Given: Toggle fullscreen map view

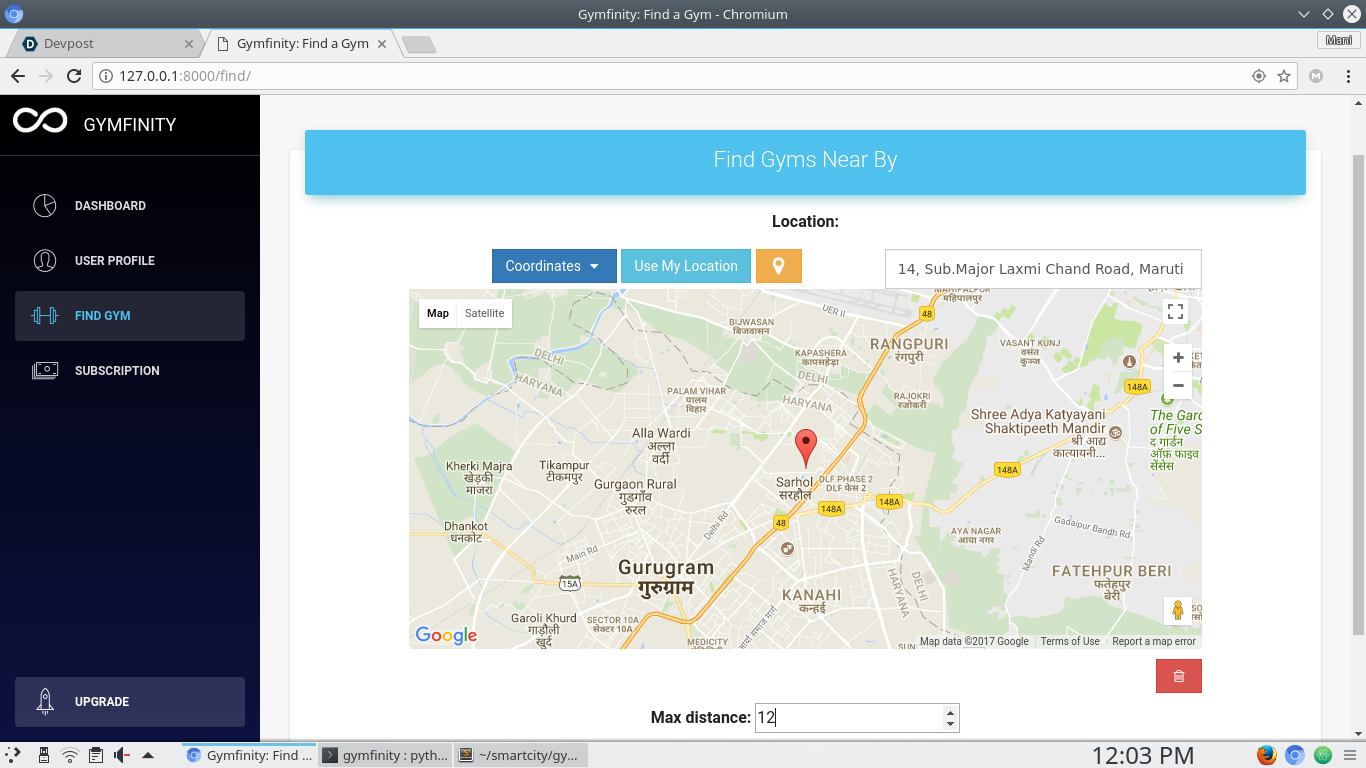Looking at the screenshot, I should click(x=1176, y=312).
